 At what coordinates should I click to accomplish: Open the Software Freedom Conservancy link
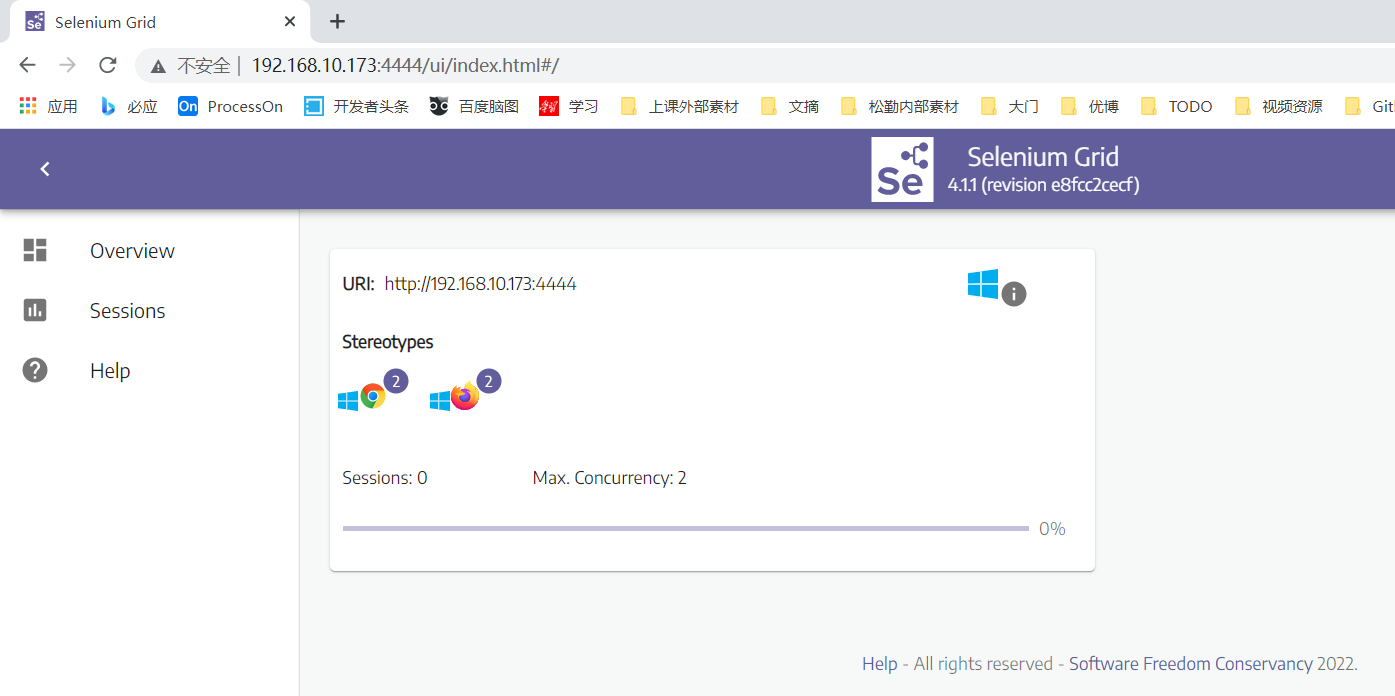coord(1191,664)
